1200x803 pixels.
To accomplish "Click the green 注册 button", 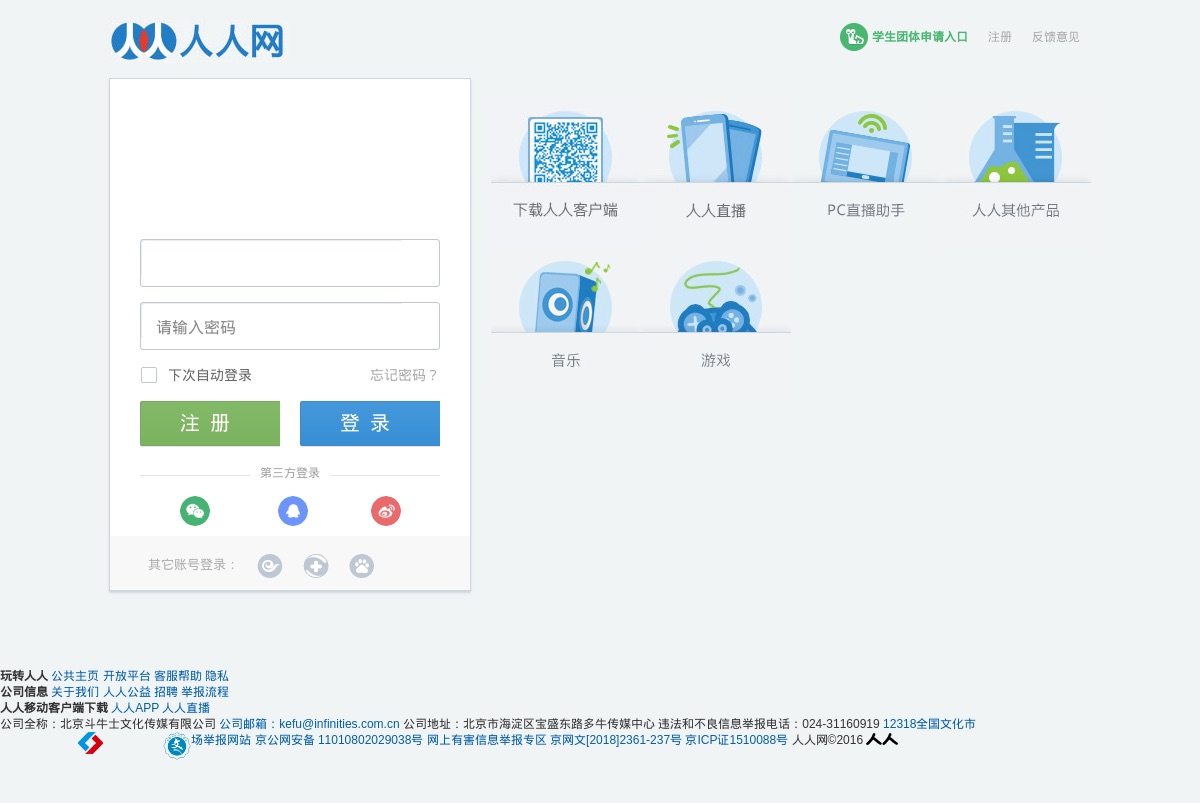I will (x=210, y=424).
